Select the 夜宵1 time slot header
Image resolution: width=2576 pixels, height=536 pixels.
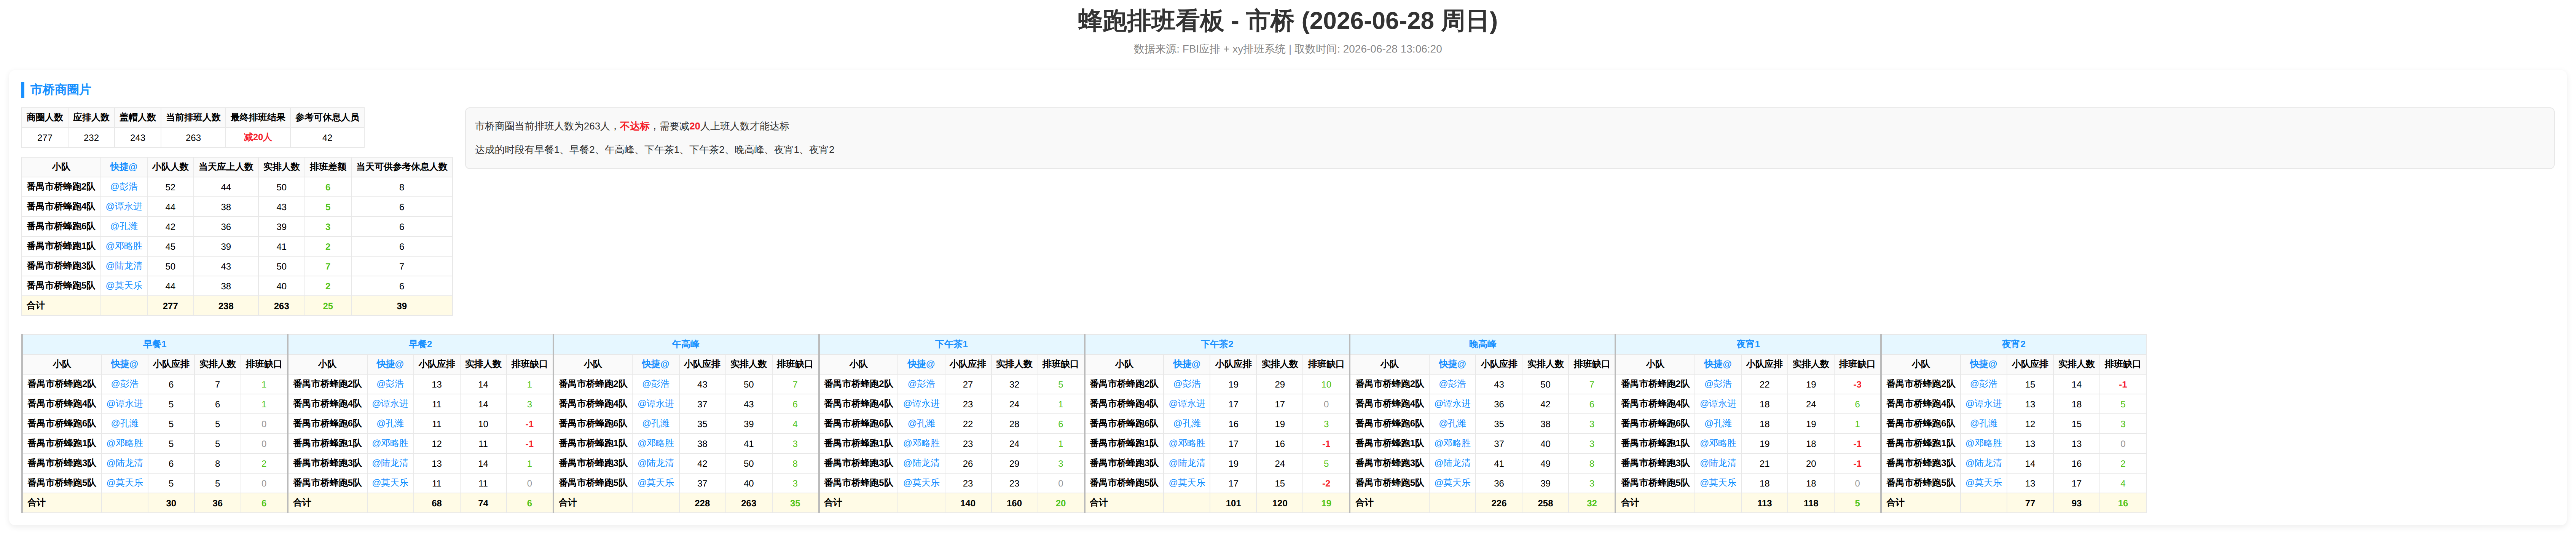point(1748,344)
